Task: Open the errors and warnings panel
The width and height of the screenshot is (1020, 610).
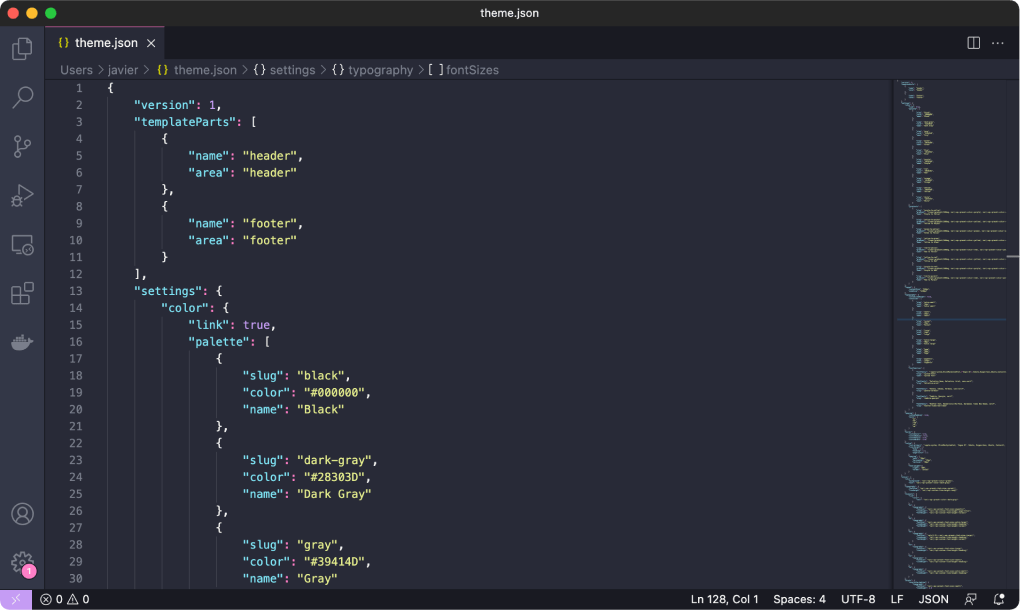Action: coord(65,600)
